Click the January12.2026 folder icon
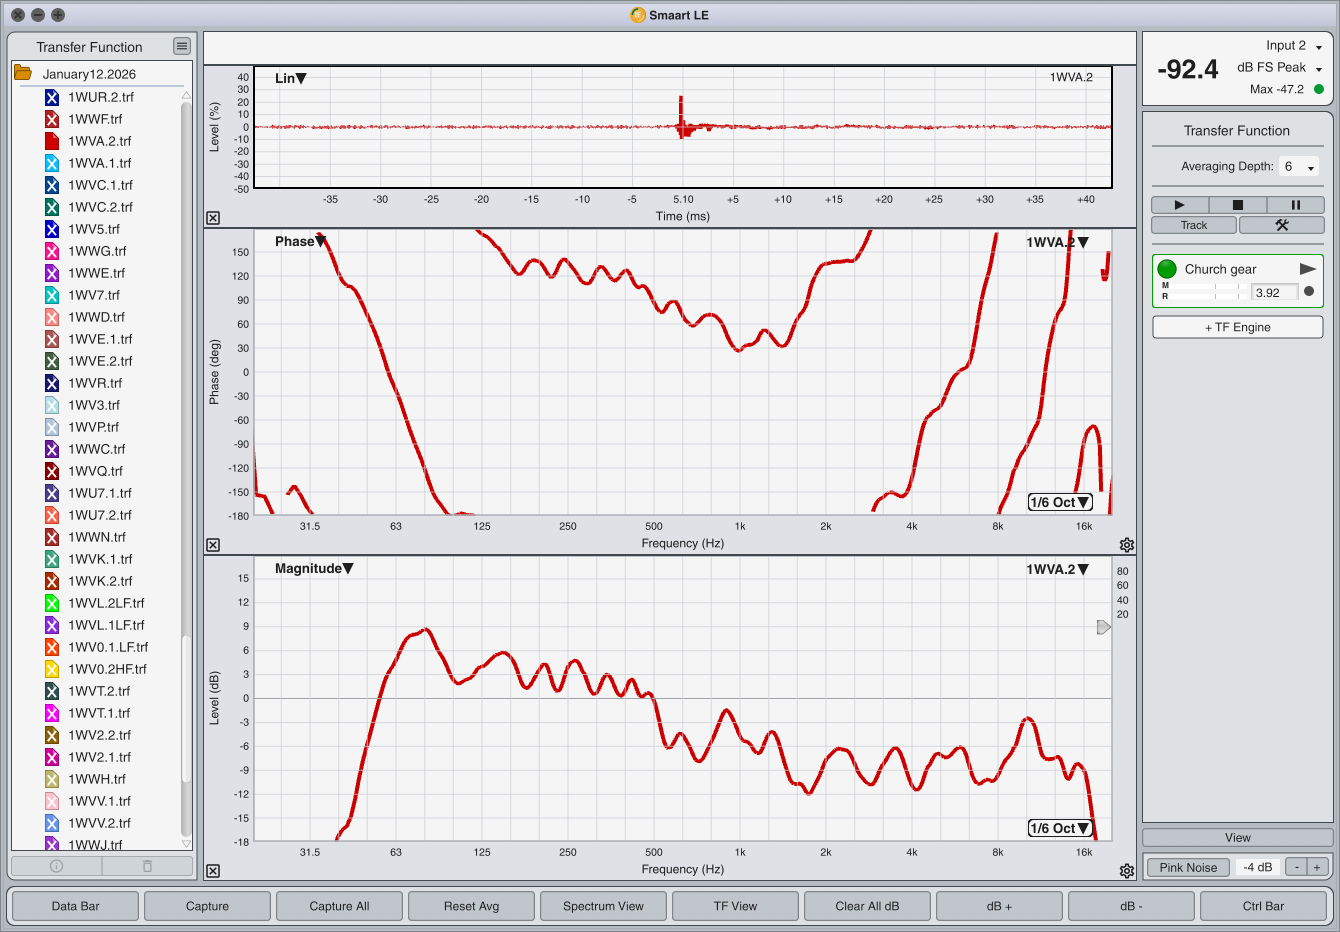Screen dimensions: 1340x932 [23, 73]
